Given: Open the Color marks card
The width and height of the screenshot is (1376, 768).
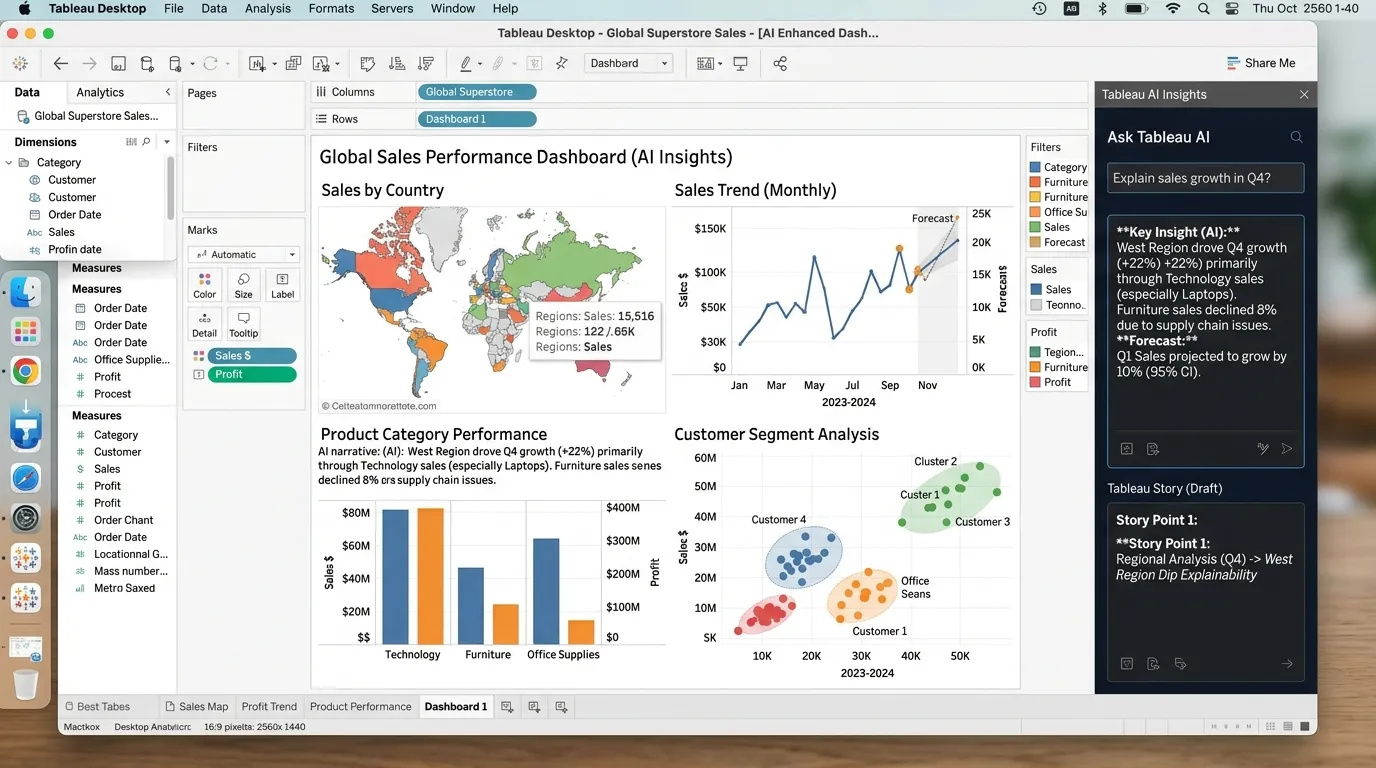Looking at the screenshot, I should pyautogui.click(x=204, y=285).
